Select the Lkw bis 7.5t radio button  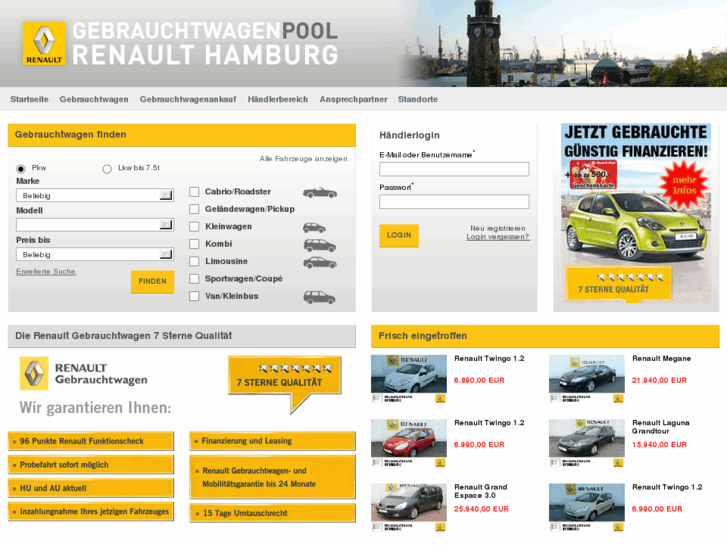pyautogui.click(x=107, y=169)
